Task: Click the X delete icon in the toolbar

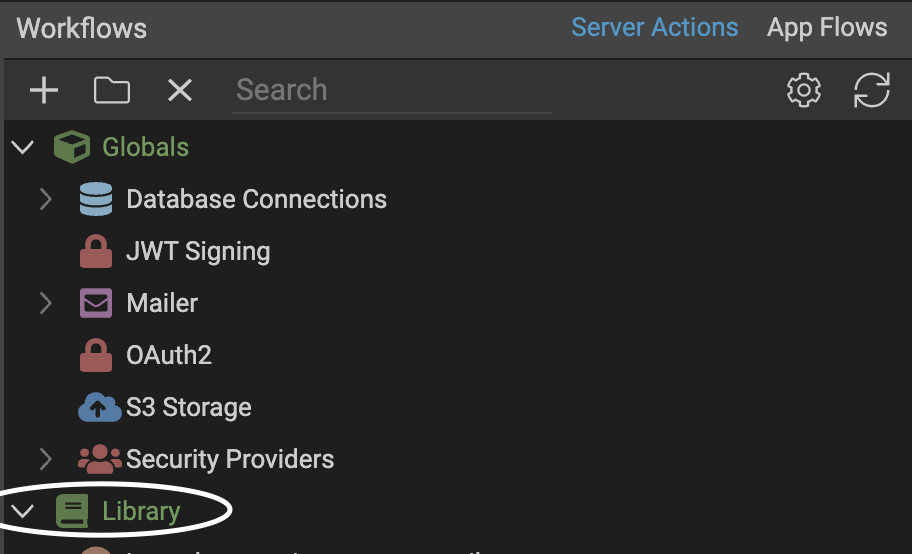Action: pyautogui.click(x=180, y=91)
